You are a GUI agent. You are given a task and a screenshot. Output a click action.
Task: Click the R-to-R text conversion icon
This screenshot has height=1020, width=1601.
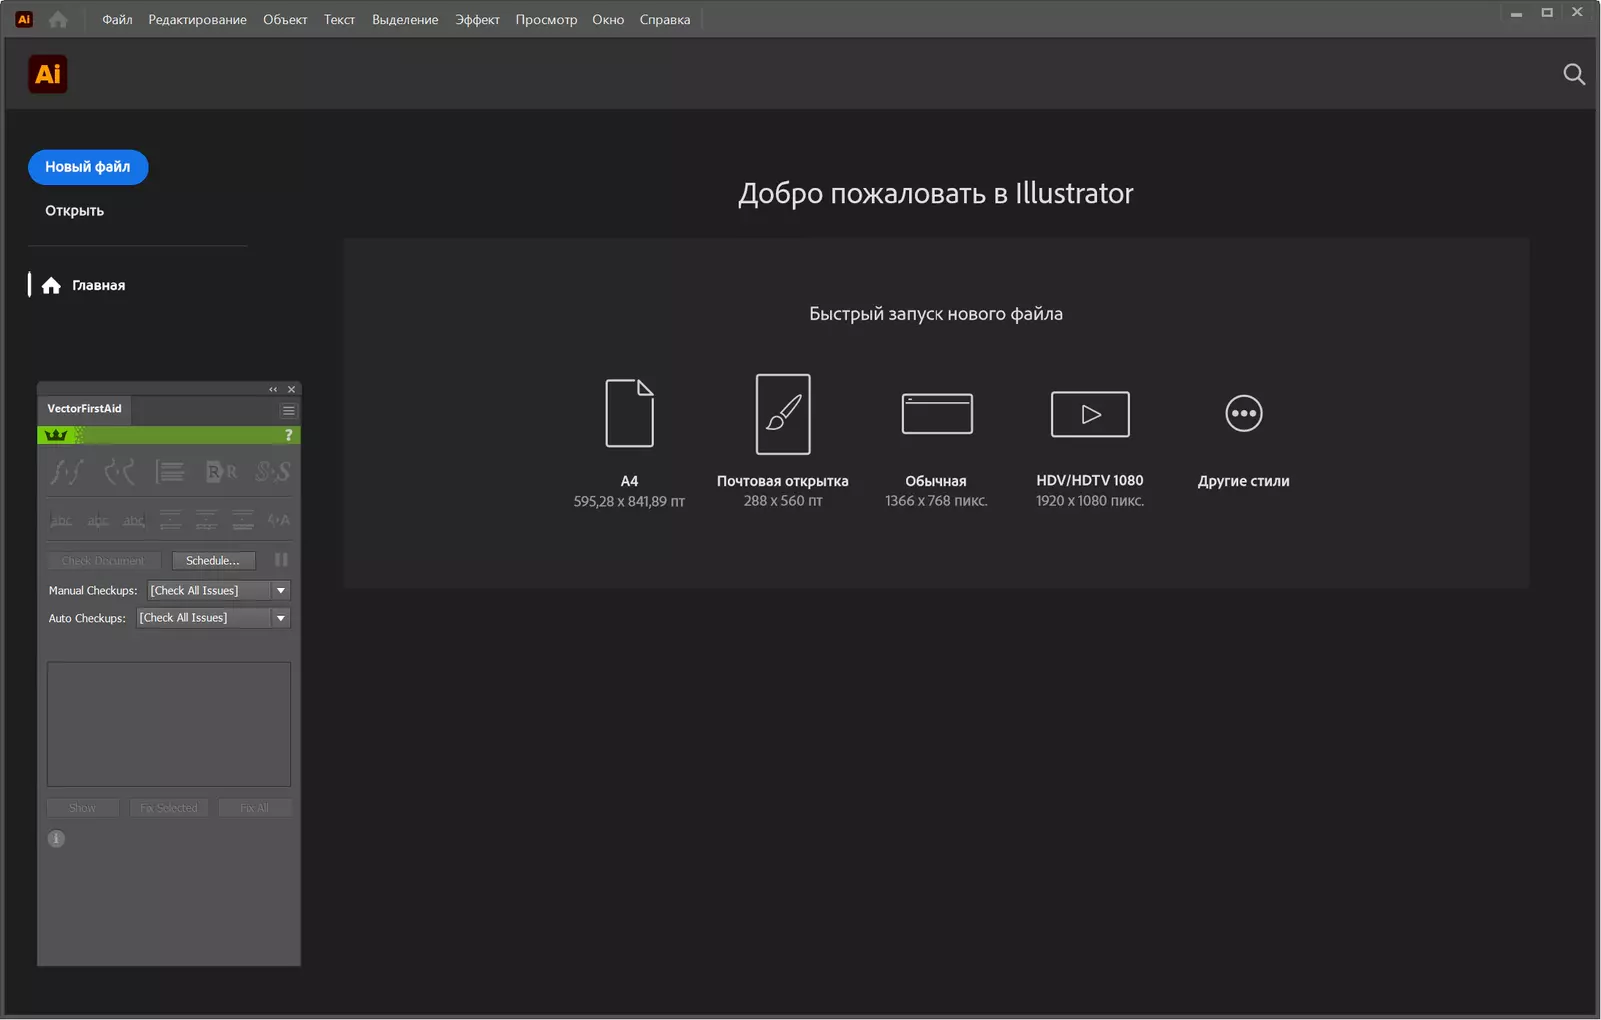[221, 471]
